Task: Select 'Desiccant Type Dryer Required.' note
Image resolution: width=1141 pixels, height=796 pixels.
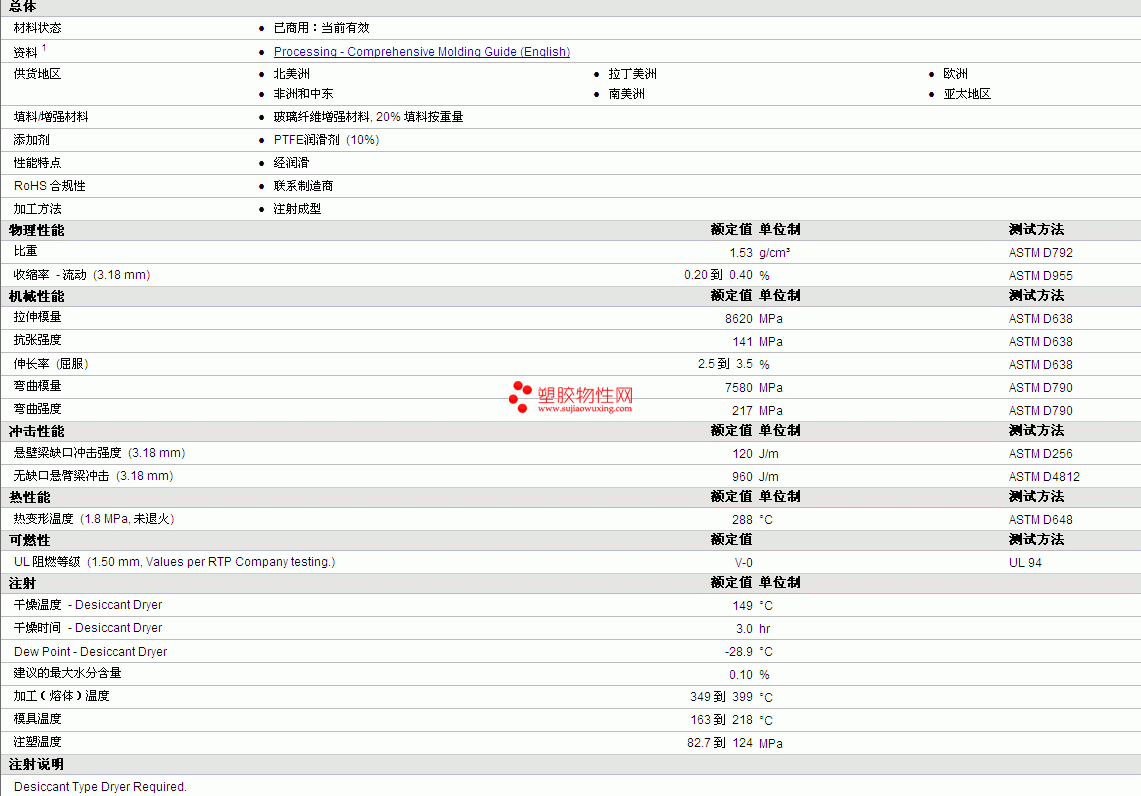Action: pyautogui.click(x=100, y=787)
